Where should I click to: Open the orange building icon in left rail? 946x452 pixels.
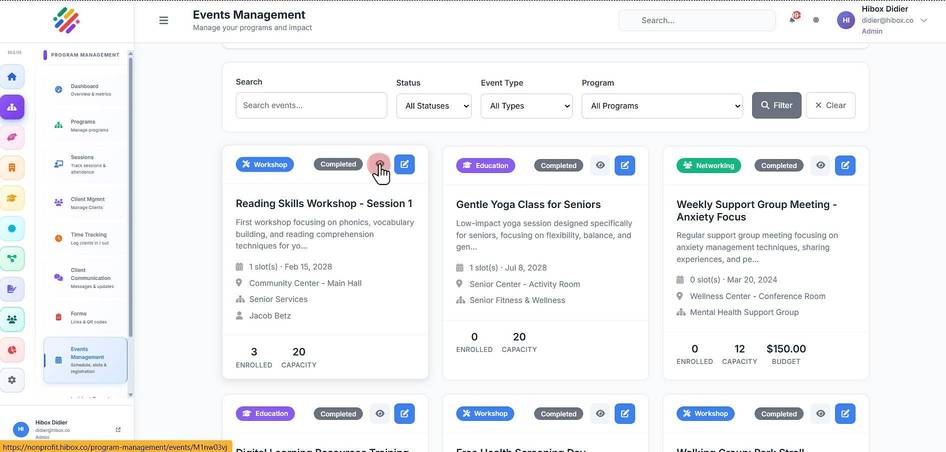tap(12, 168)
